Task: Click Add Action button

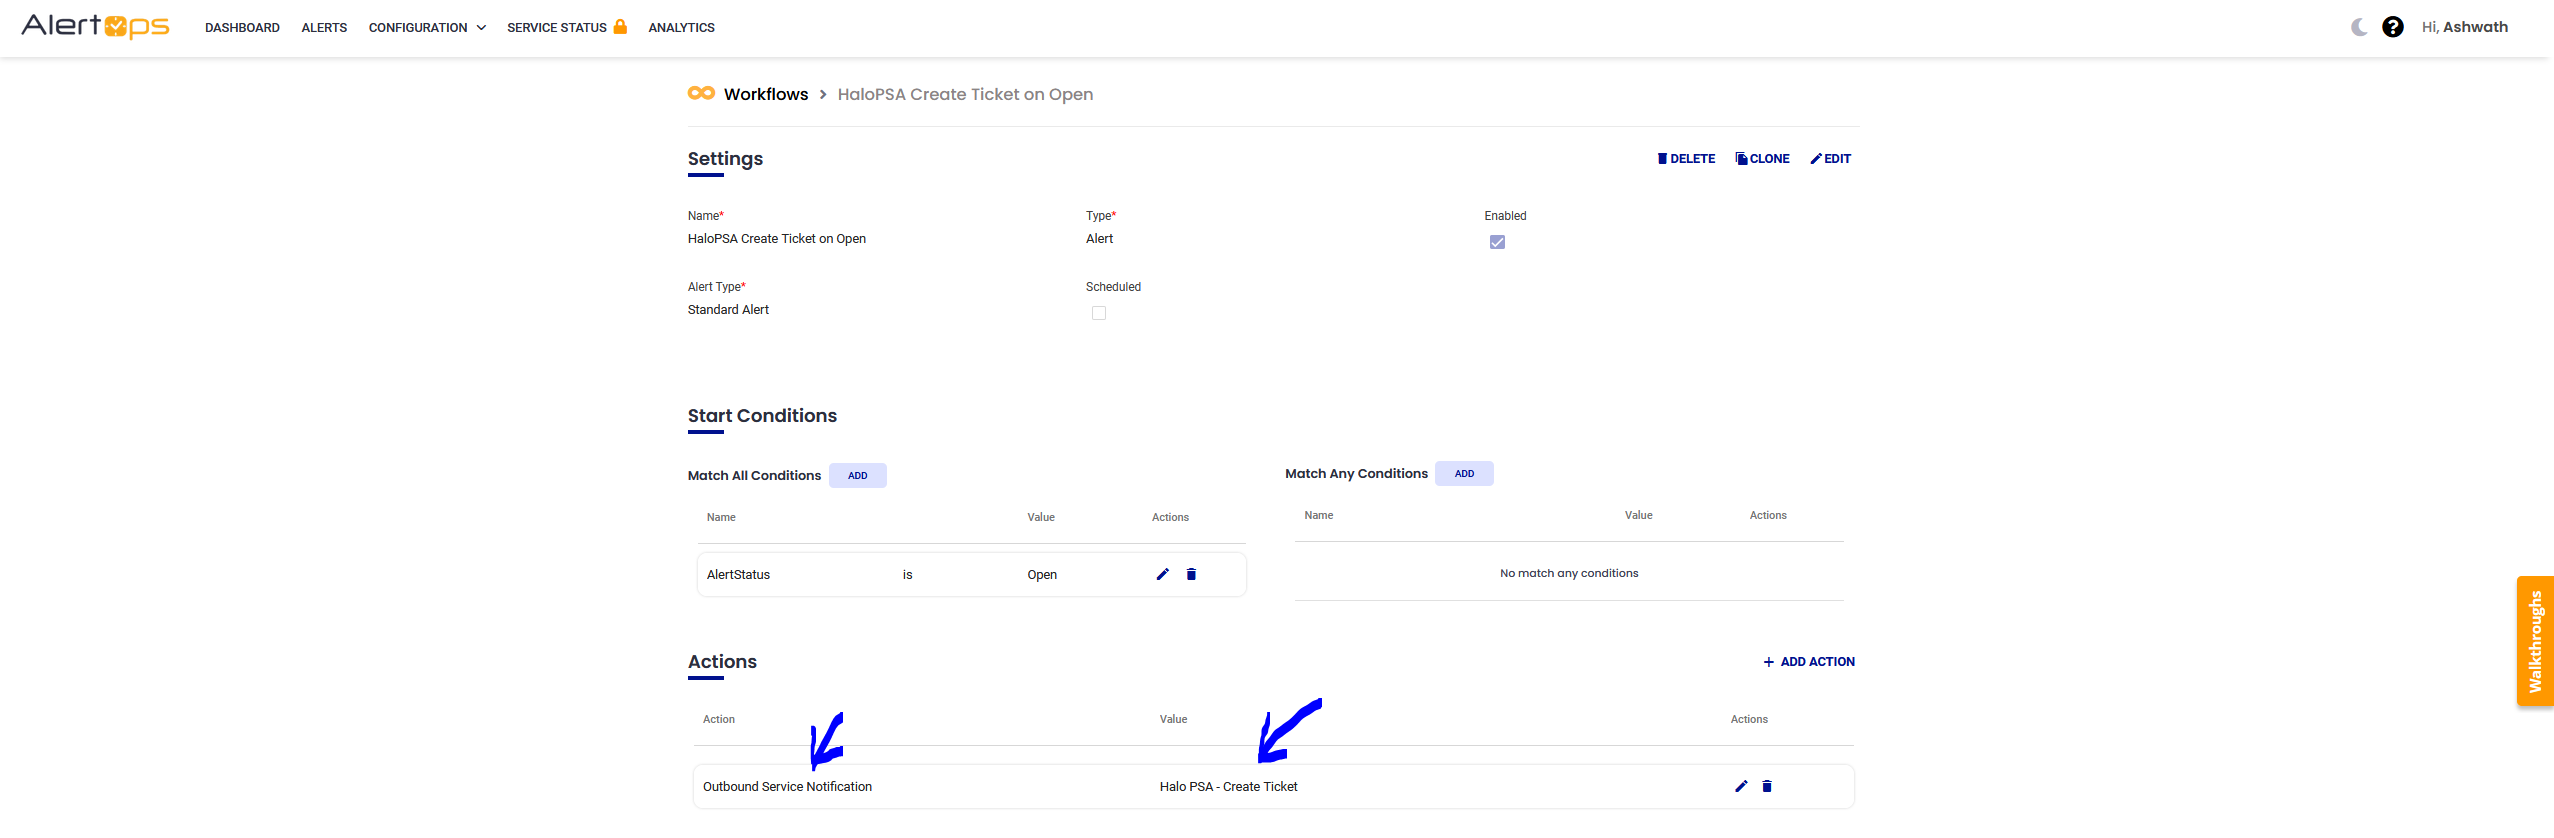Action: 1809,662
